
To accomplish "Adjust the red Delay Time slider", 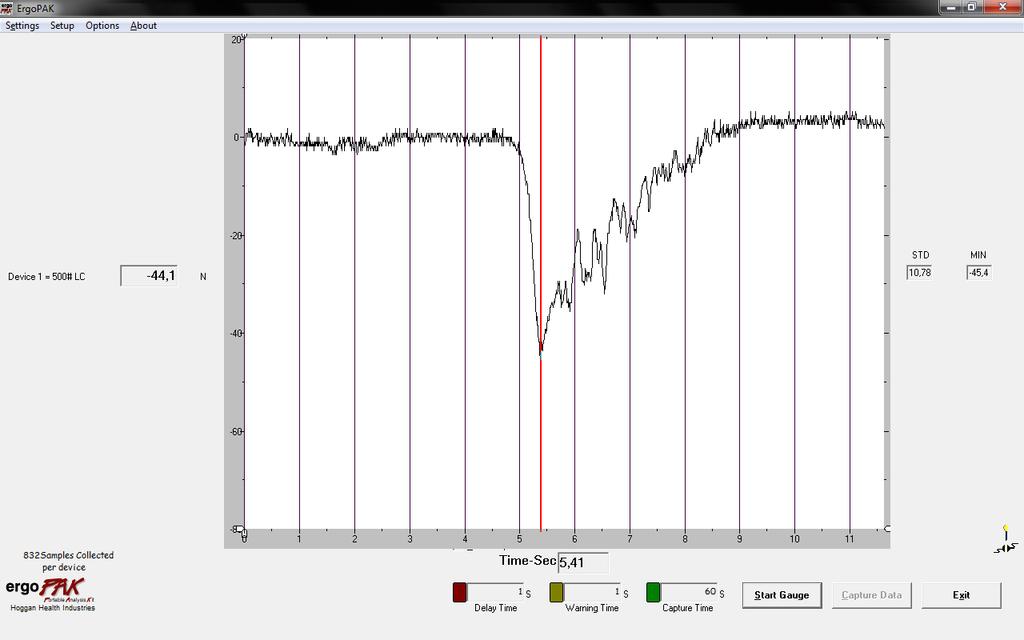I will pos(460,592).
